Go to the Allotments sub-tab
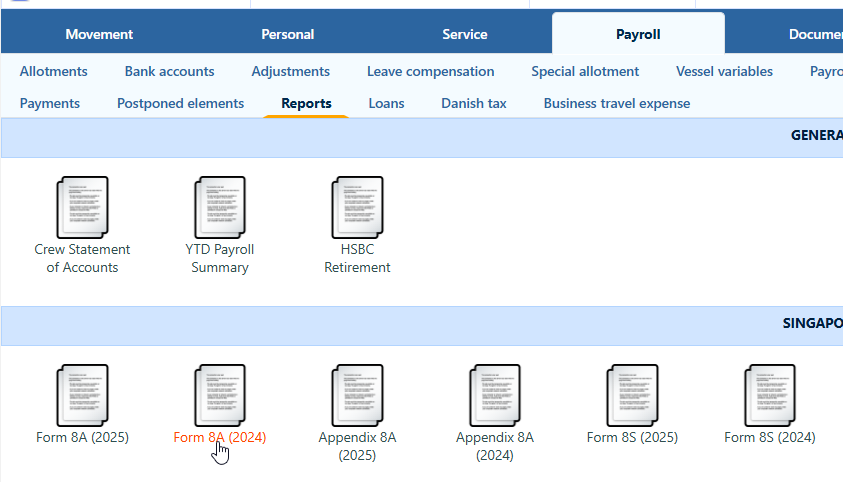 click(54, 71)
